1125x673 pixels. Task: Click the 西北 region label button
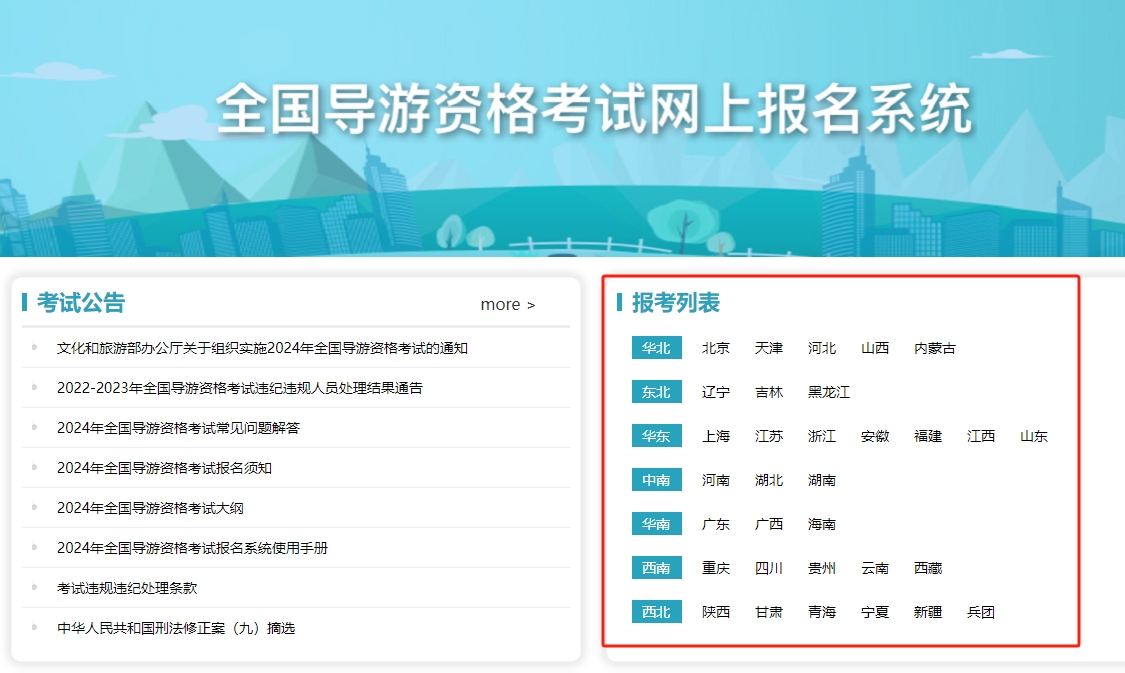pos(656,611)
